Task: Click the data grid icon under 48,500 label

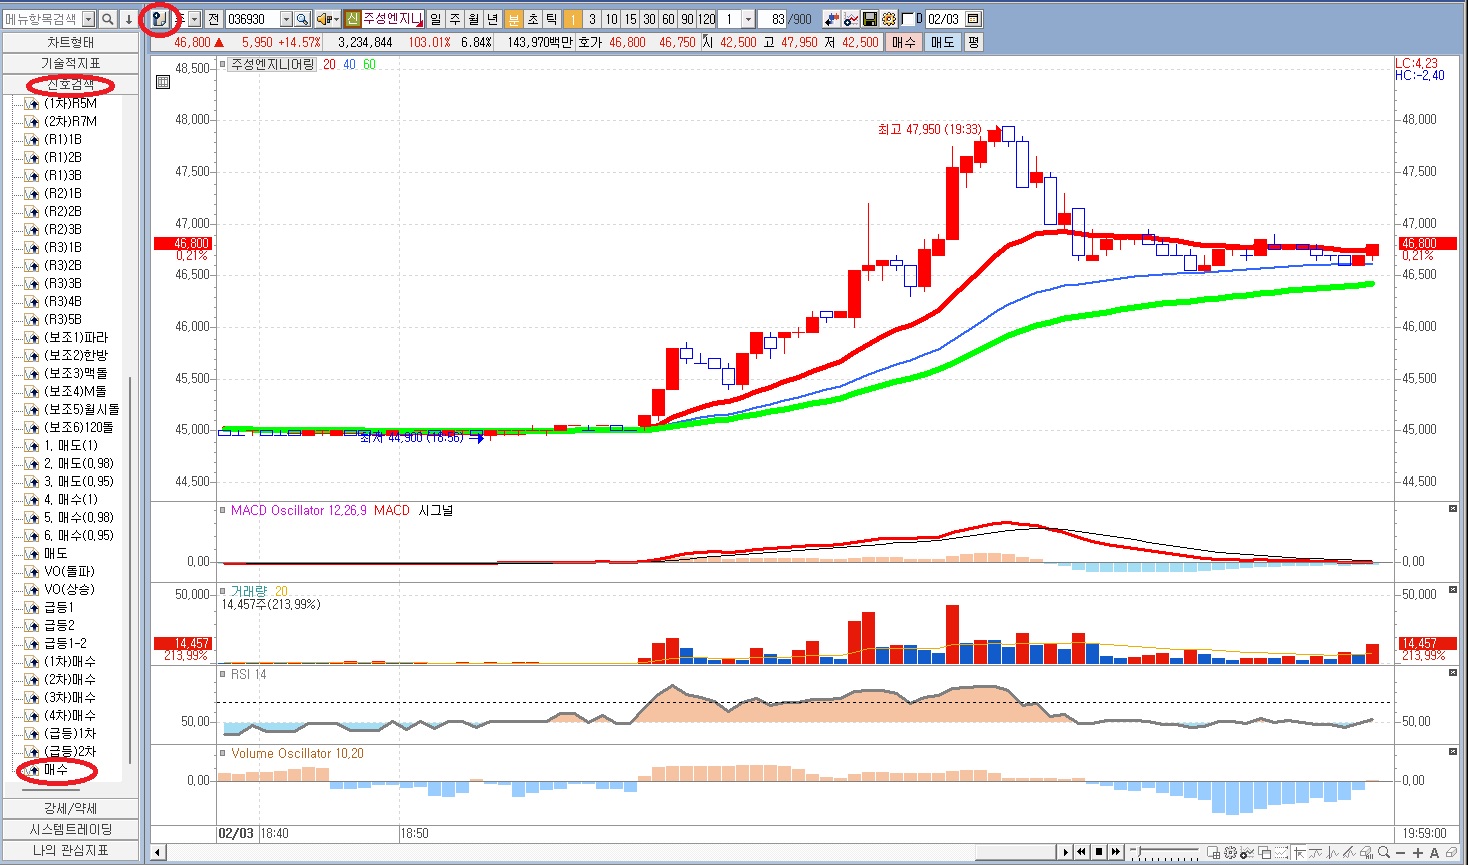Action: tap(163, 82)
